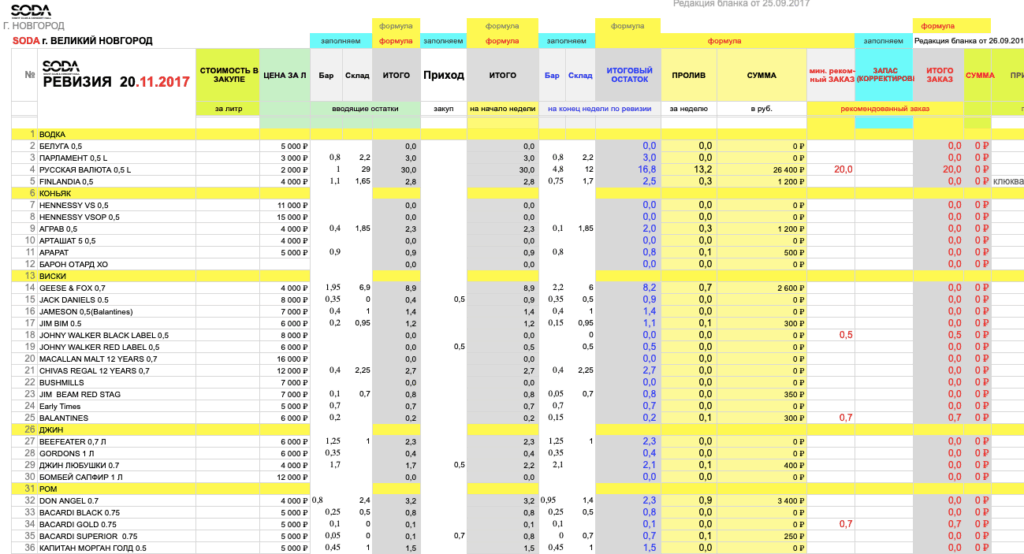Click the Приход column header
The height and width of the screenshot is (554, 1024).
443,75
